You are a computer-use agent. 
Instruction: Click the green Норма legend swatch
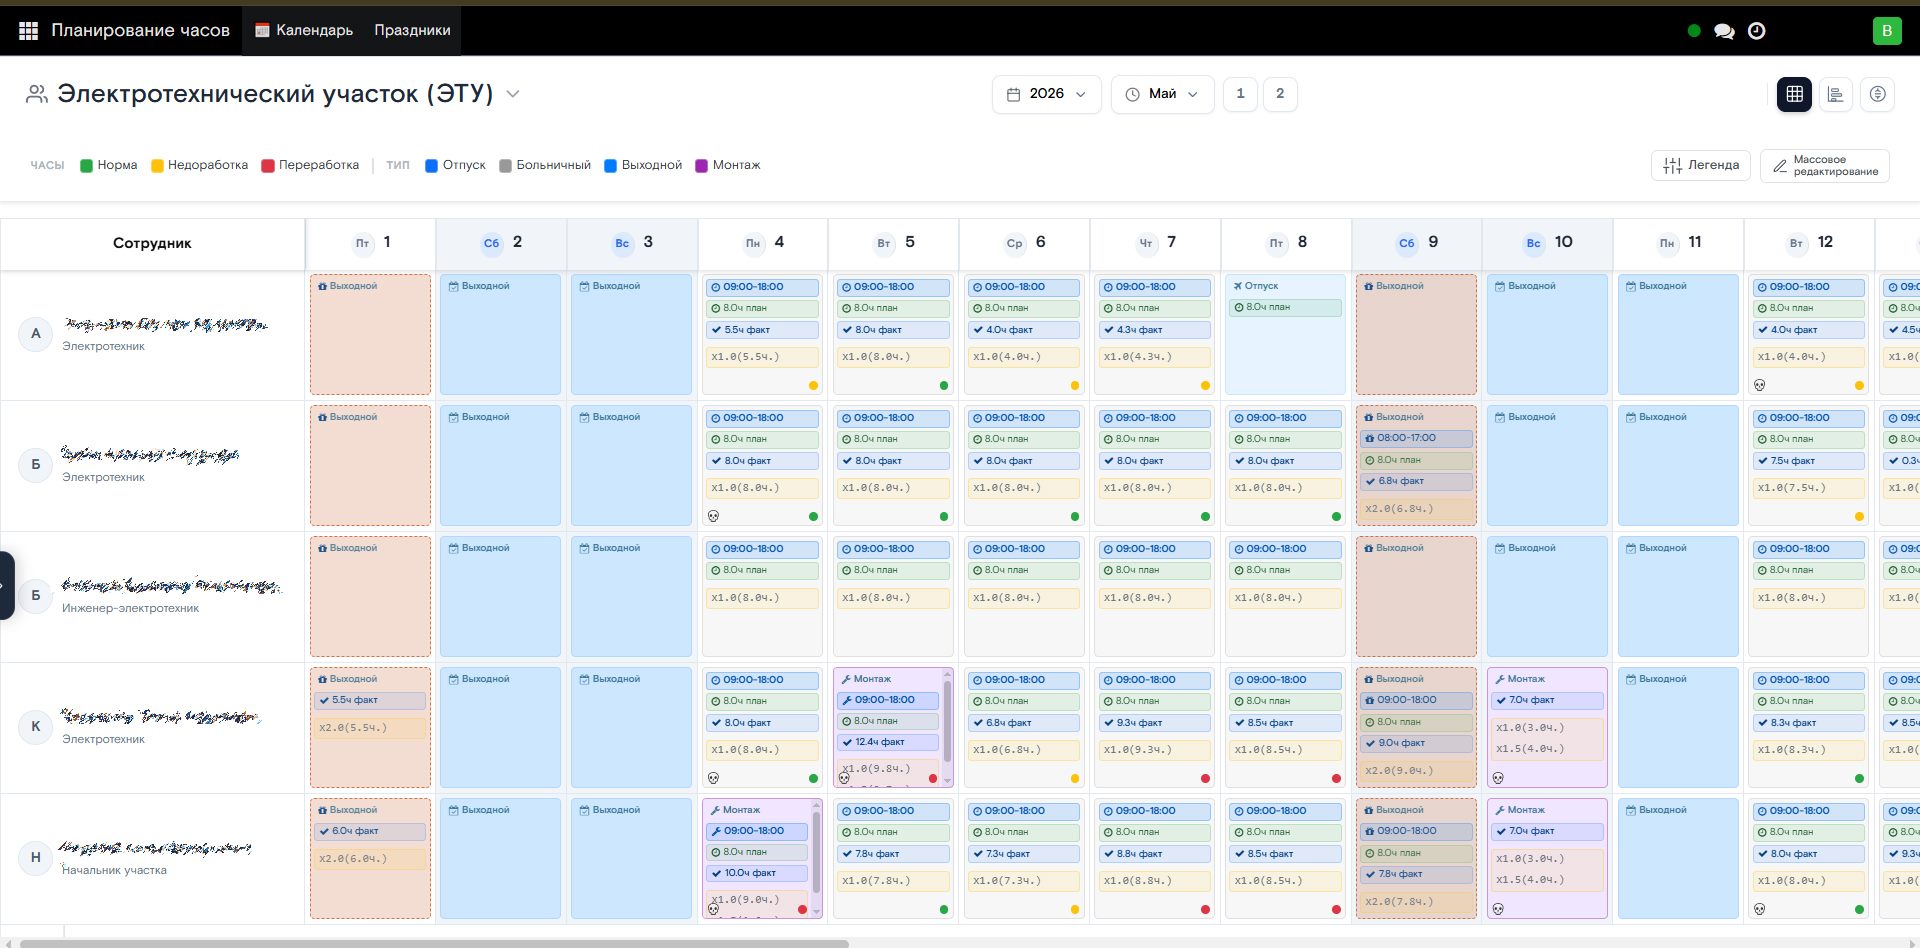pyautogui.click(x=86, y=166)
